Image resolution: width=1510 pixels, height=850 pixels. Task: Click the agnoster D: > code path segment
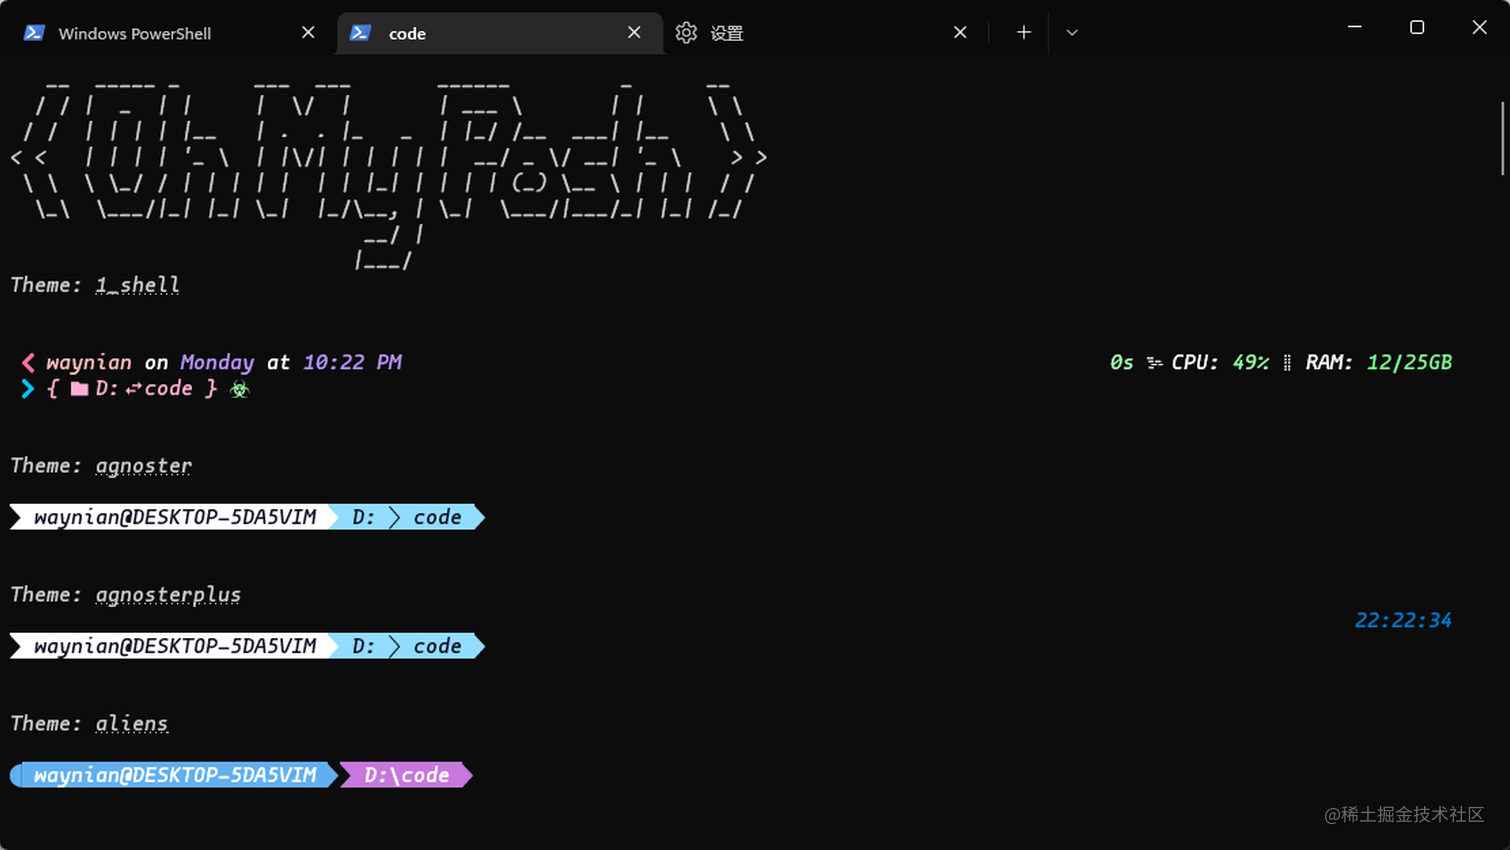point(408,517)
